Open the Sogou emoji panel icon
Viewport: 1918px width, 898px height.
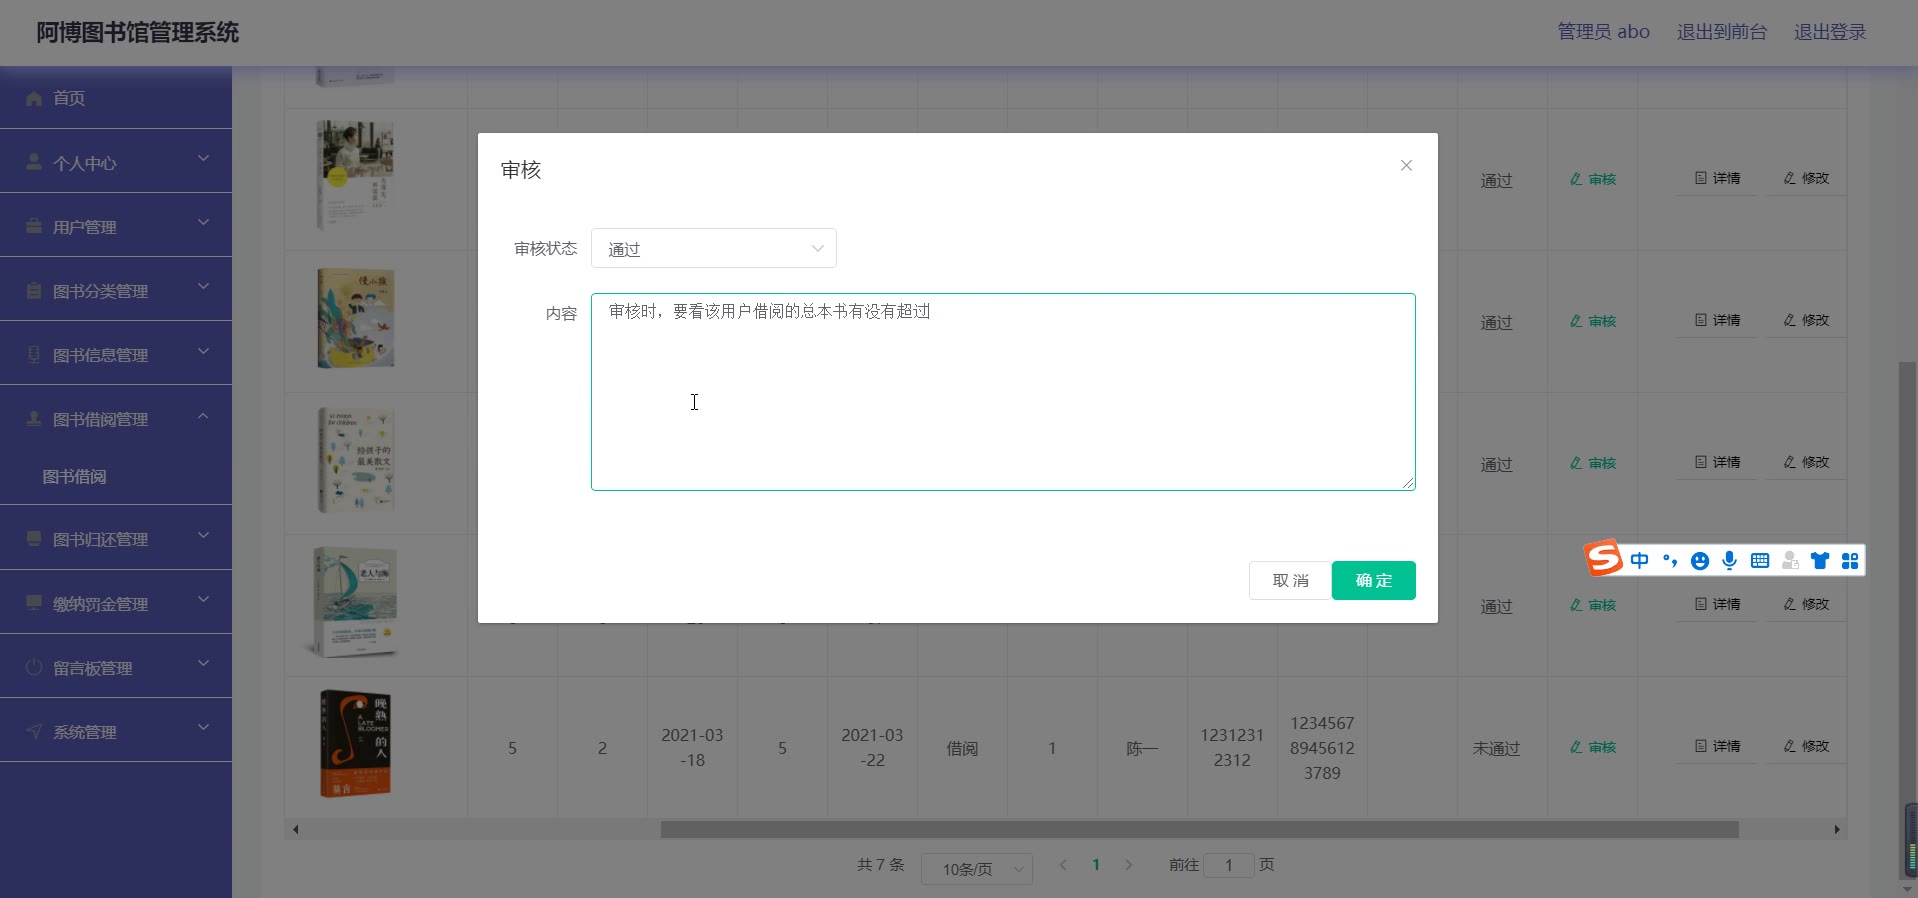pos(1699,561)
